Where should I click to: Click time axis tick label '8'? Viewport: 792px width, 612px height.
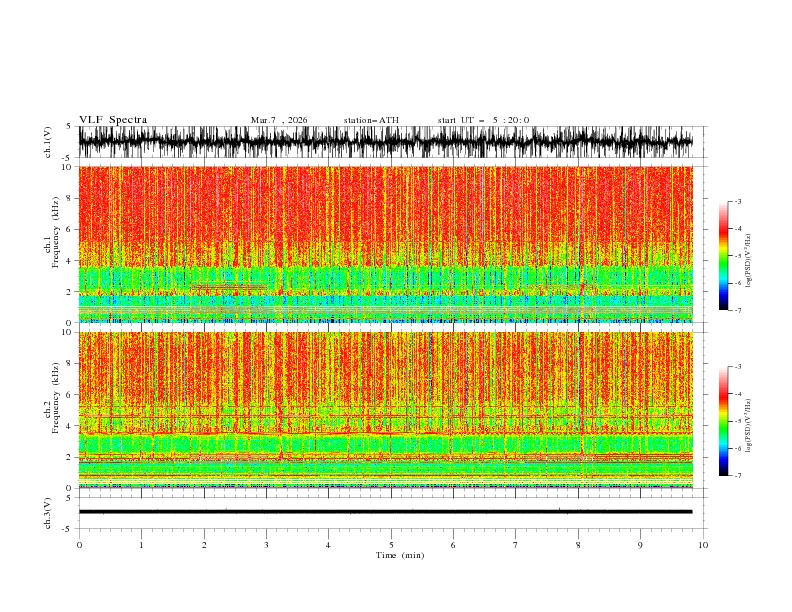point(578,545)
